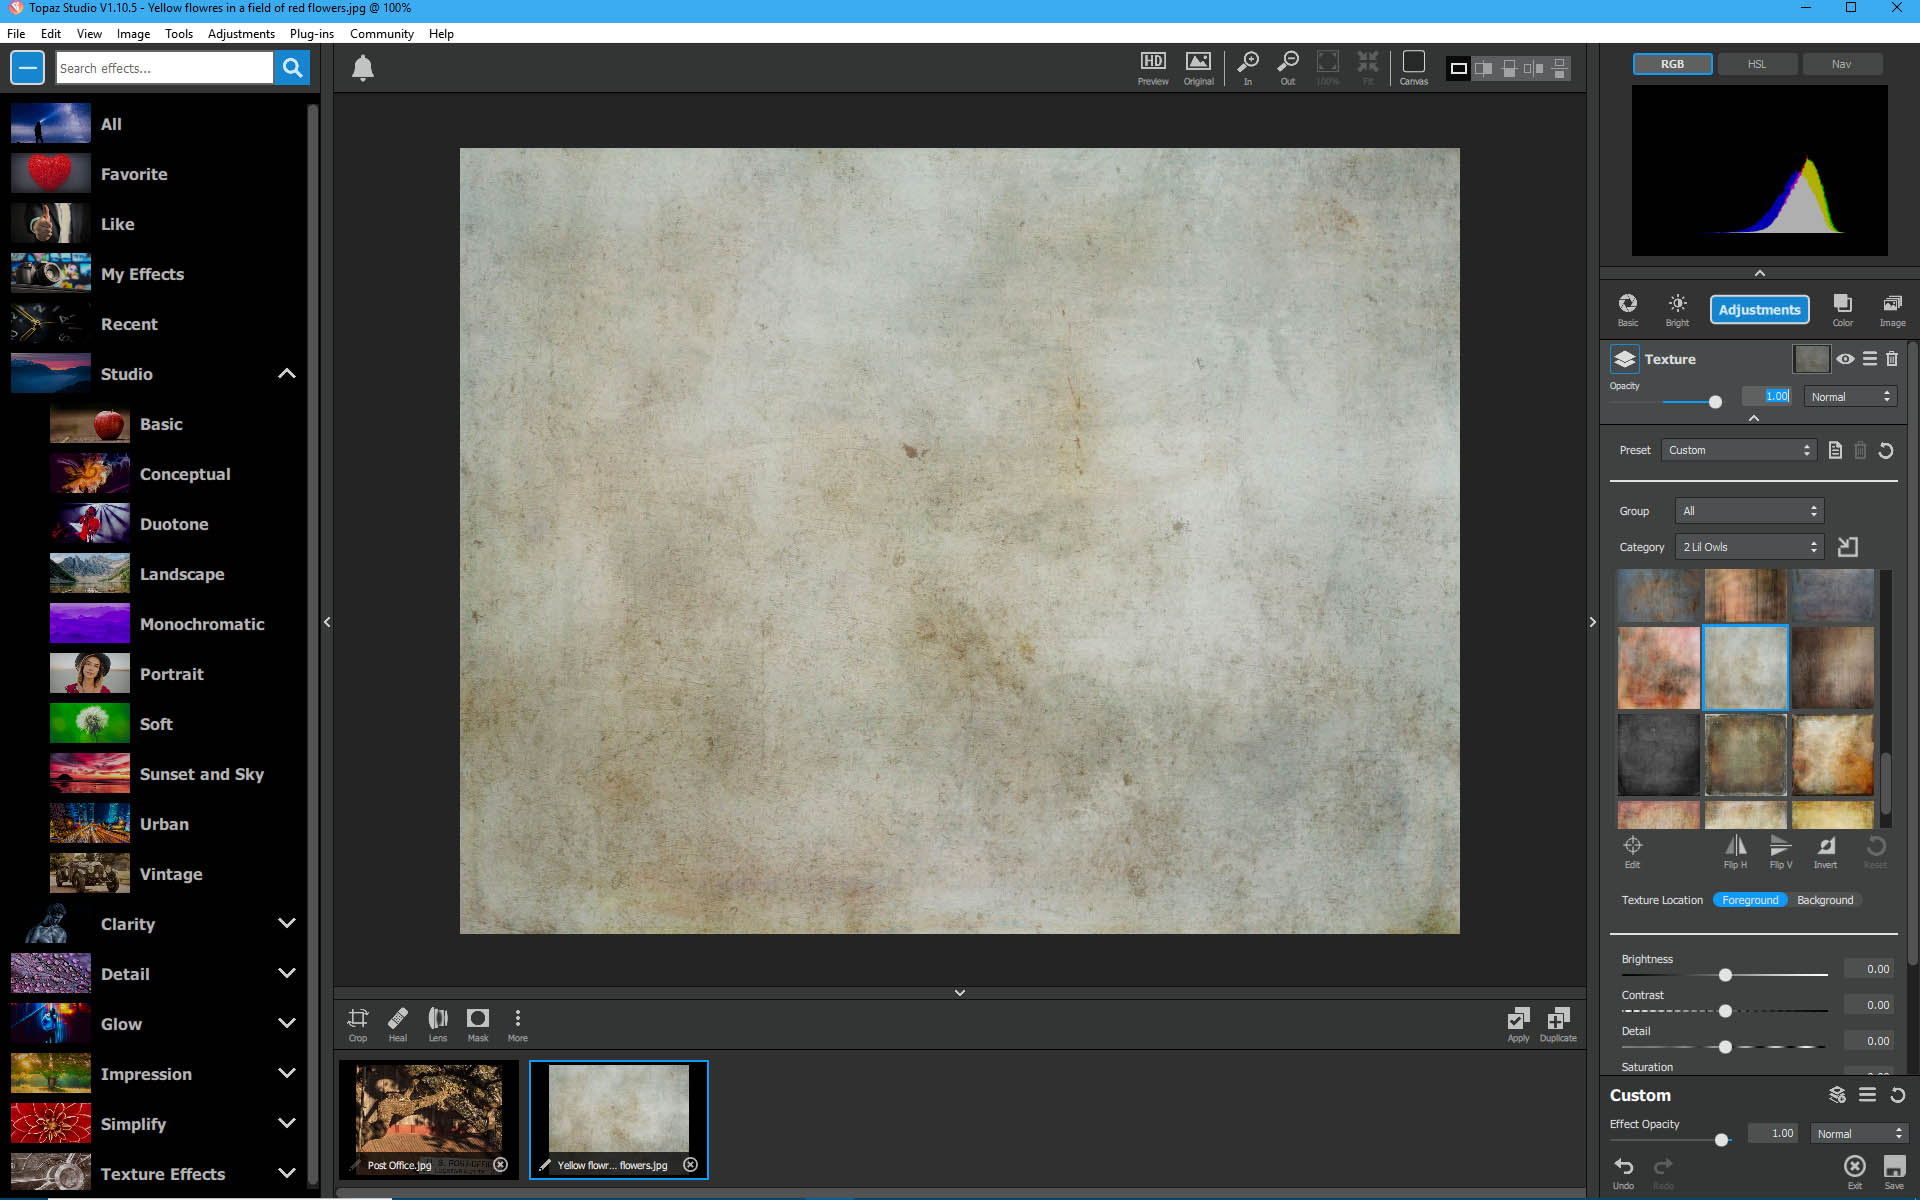
Task: Click Undo at the bottom right
Action: click(x=1624, y=1172)
